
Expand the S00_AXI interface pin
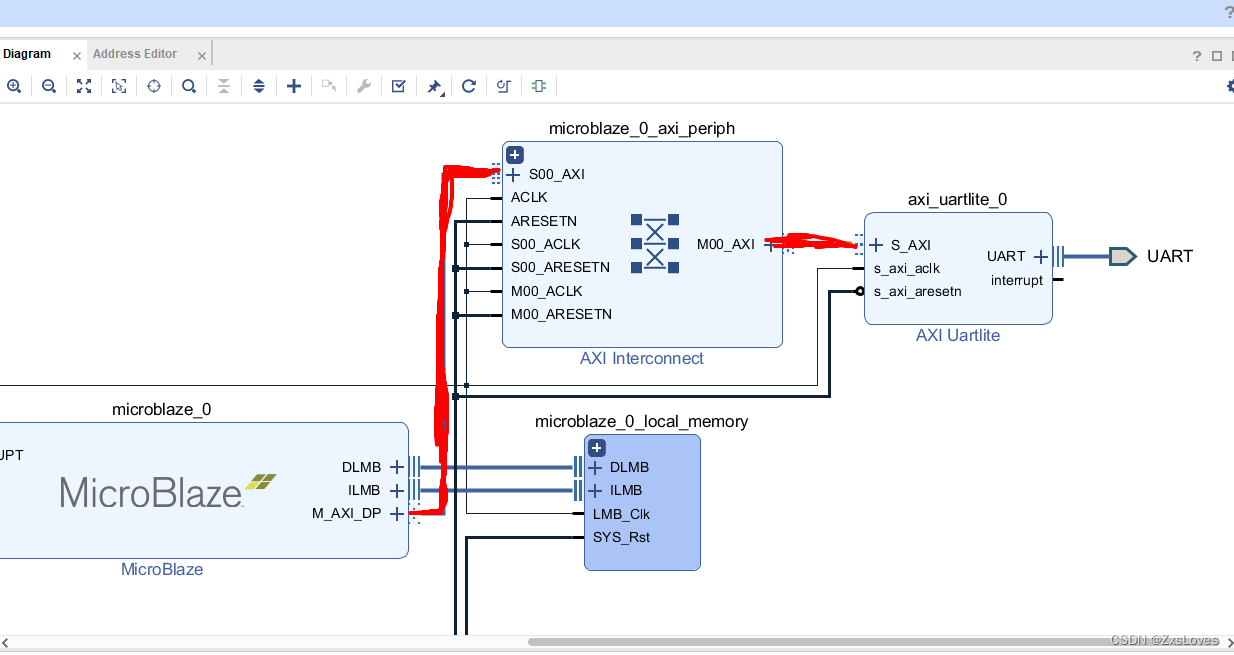click(x=514, y=175)
